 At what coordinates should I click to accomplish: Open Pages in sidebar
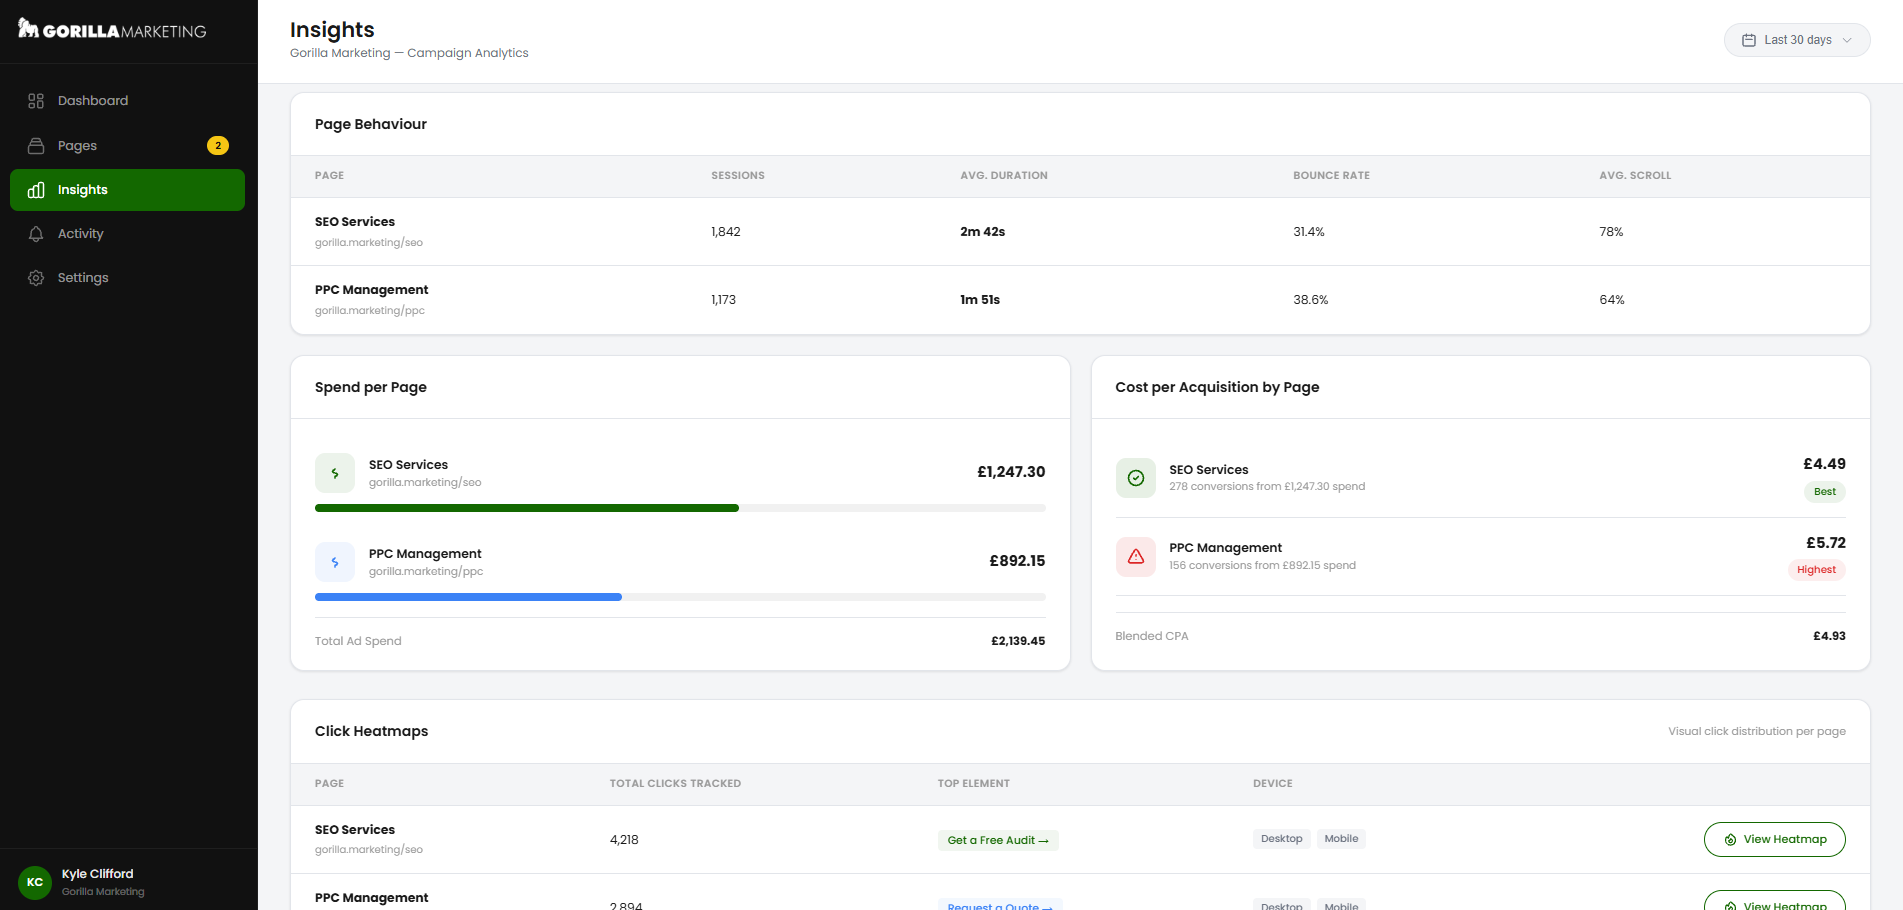(127, 146)
